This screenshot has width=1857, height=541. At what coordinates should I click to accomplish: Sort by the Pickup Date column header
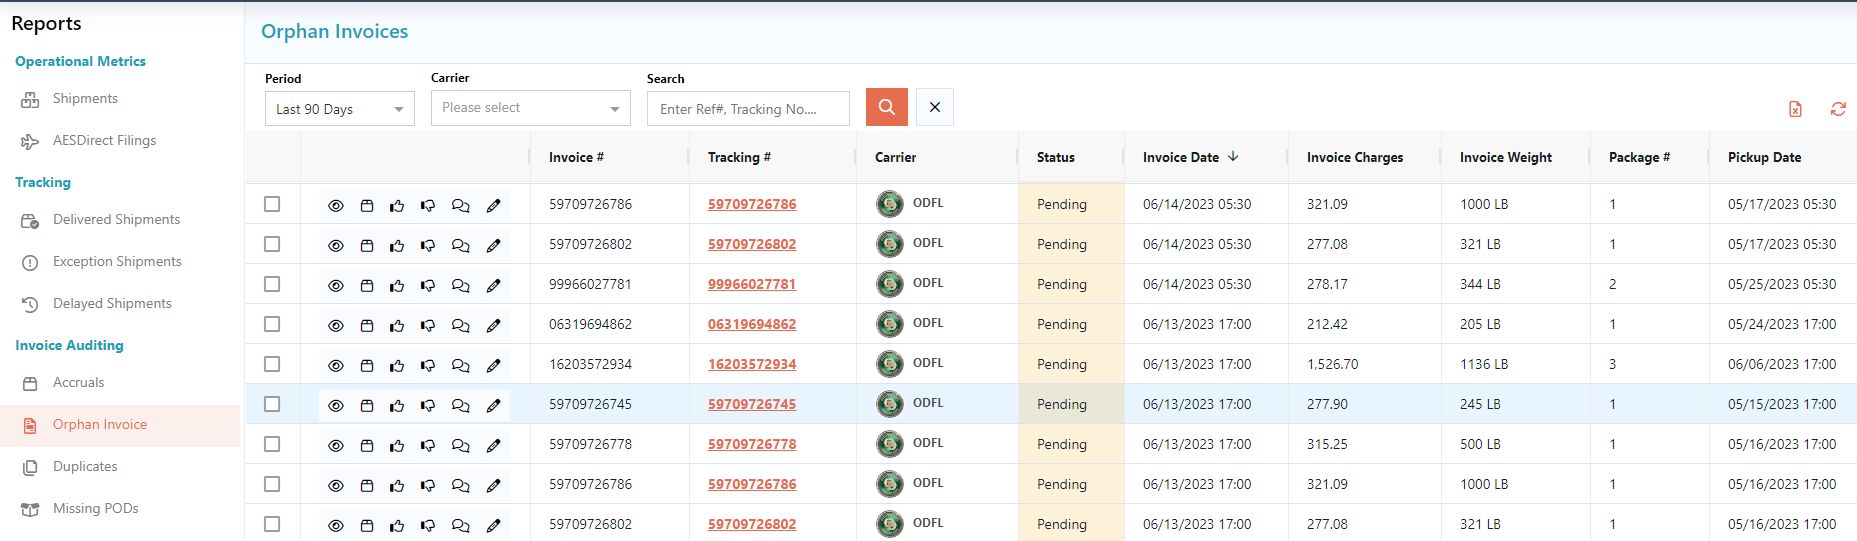[1764, 157]
